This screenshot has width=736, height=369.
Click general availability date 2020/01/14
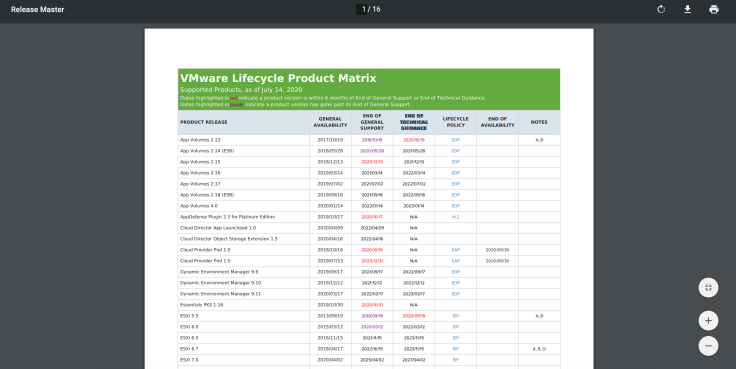[x=330, y=206]
